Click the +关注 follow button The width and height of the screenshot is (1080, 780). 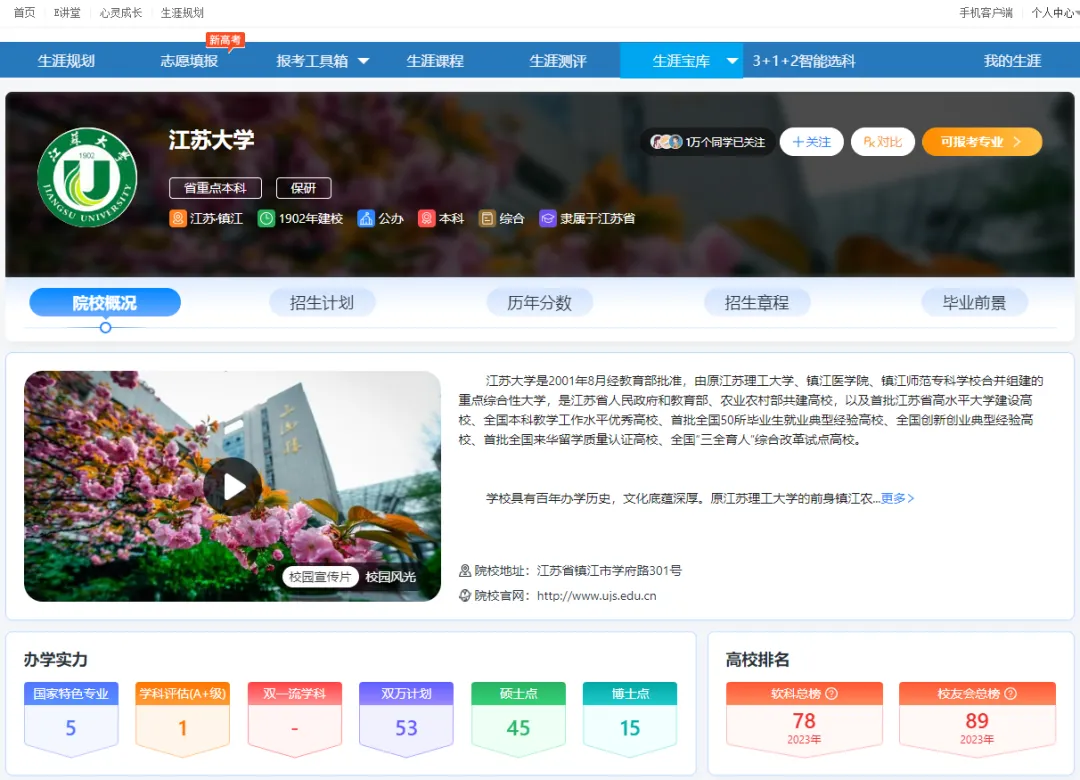(x=811, y=142)
